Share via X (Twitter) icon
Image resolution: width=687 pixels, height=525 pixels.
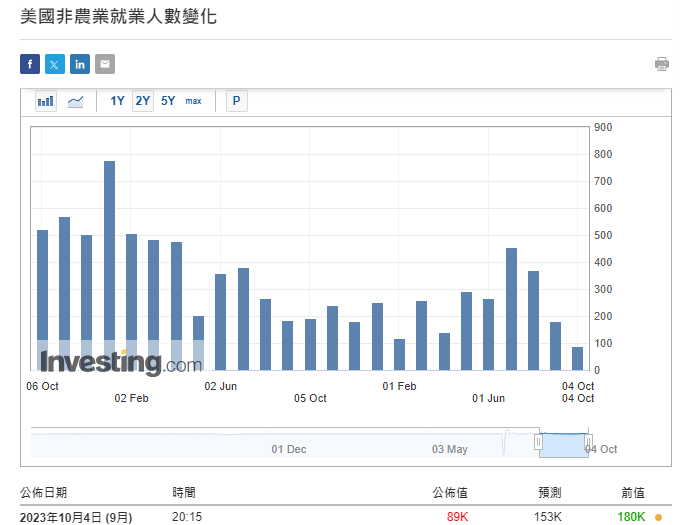click(55, 64)
